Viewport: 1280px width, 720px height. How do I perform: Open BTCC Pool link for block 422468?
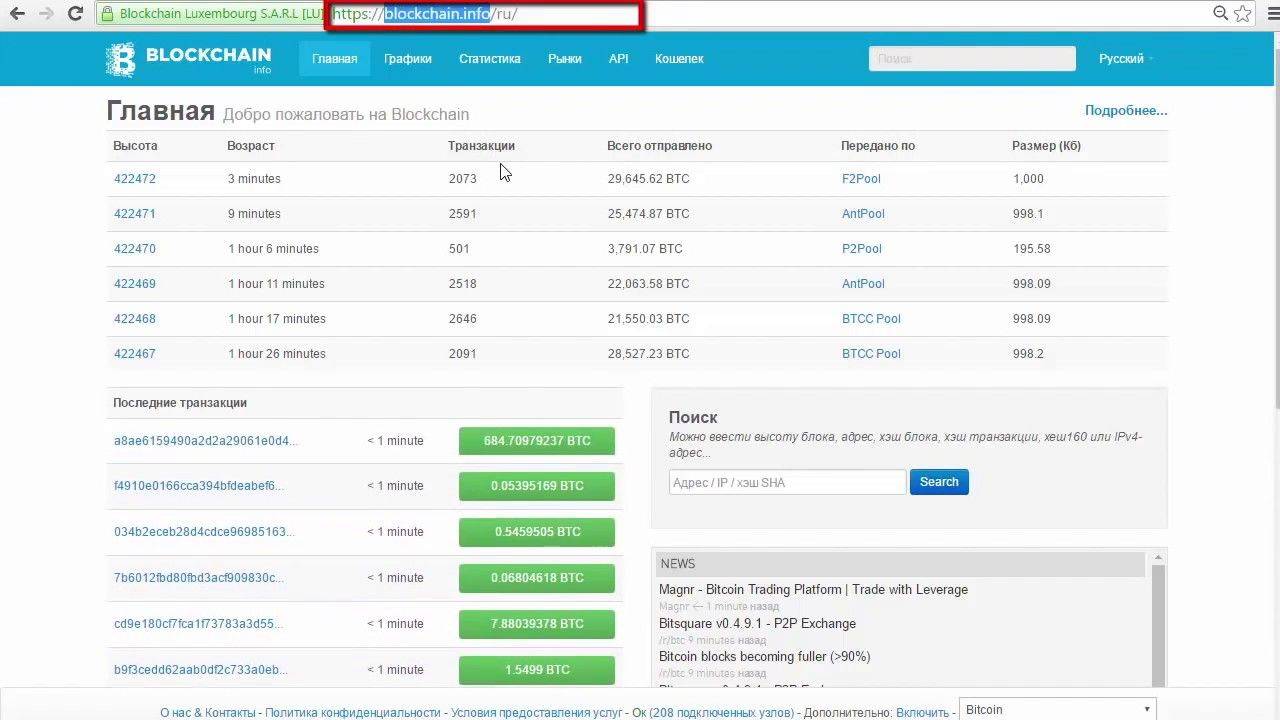pos(871,319)
